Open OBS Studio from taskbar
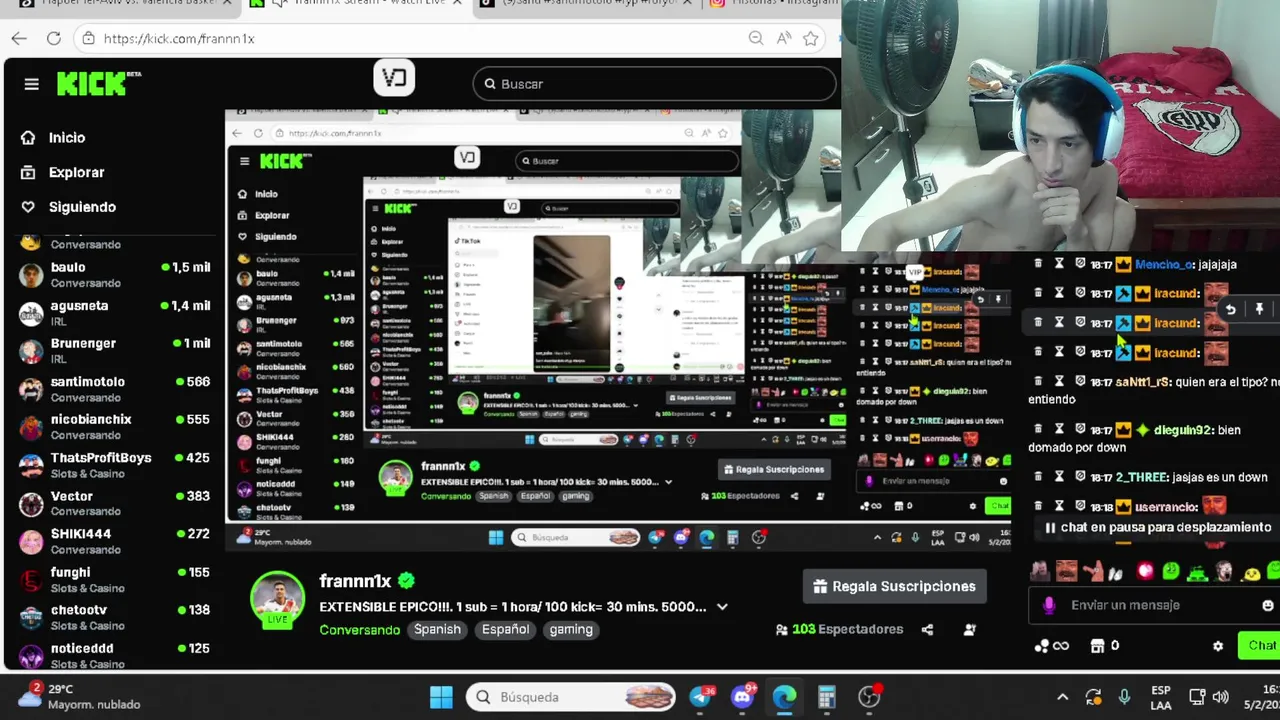Screen dimensions: 1280x720 pos(869,697)
